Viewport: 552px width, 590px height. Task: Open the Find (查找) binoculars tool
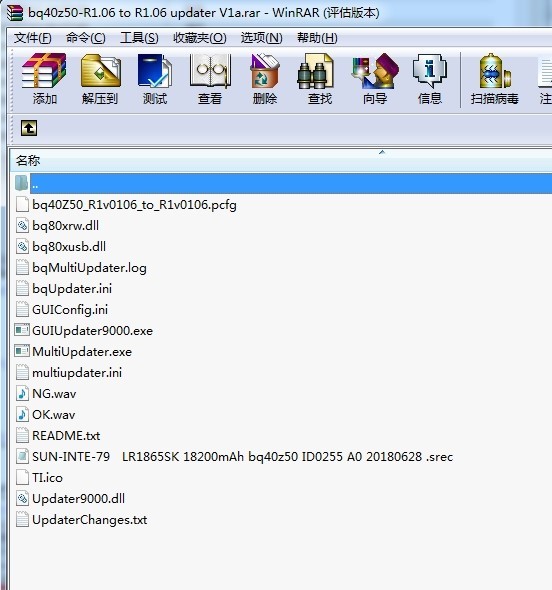point(319,79)
